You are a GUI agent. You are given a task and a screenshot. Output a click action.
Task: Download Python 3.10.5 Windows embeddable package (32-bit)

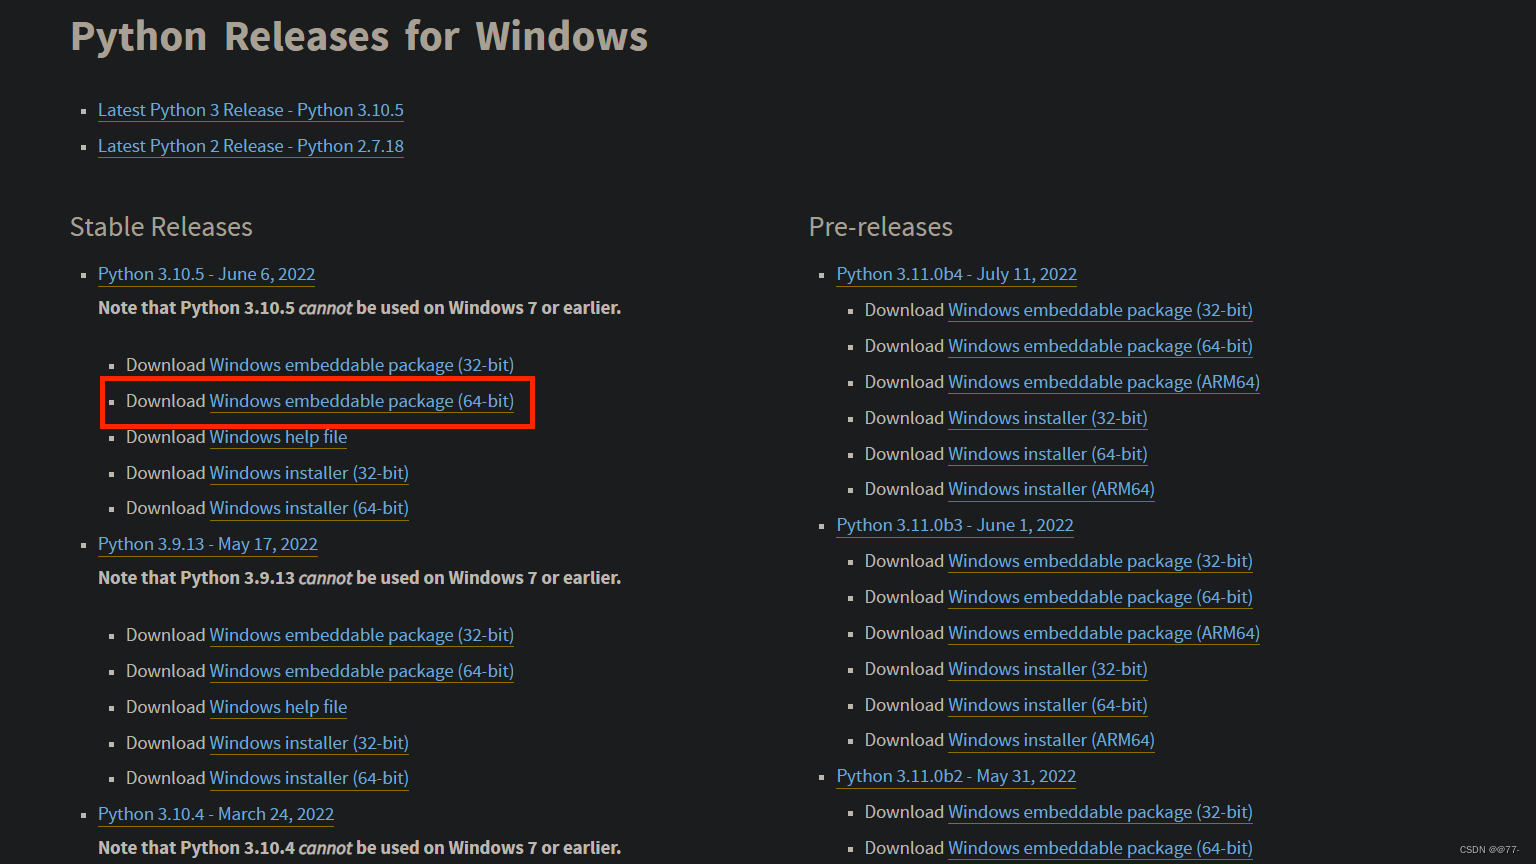point(361,365)
